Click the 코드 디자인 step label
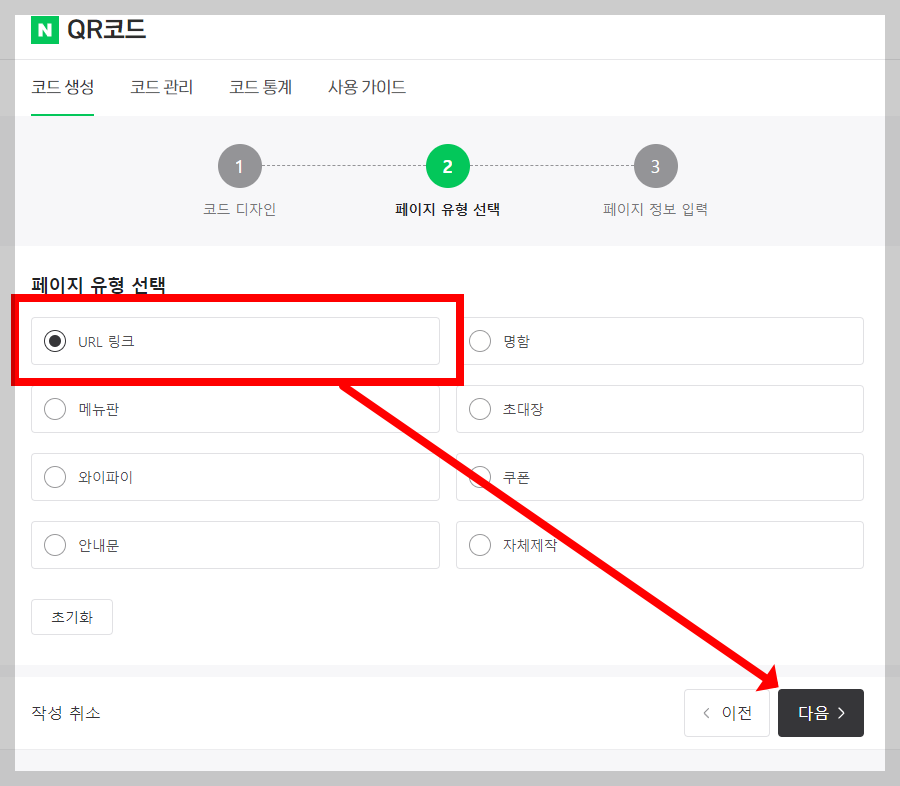 click(x=239, y=209)
